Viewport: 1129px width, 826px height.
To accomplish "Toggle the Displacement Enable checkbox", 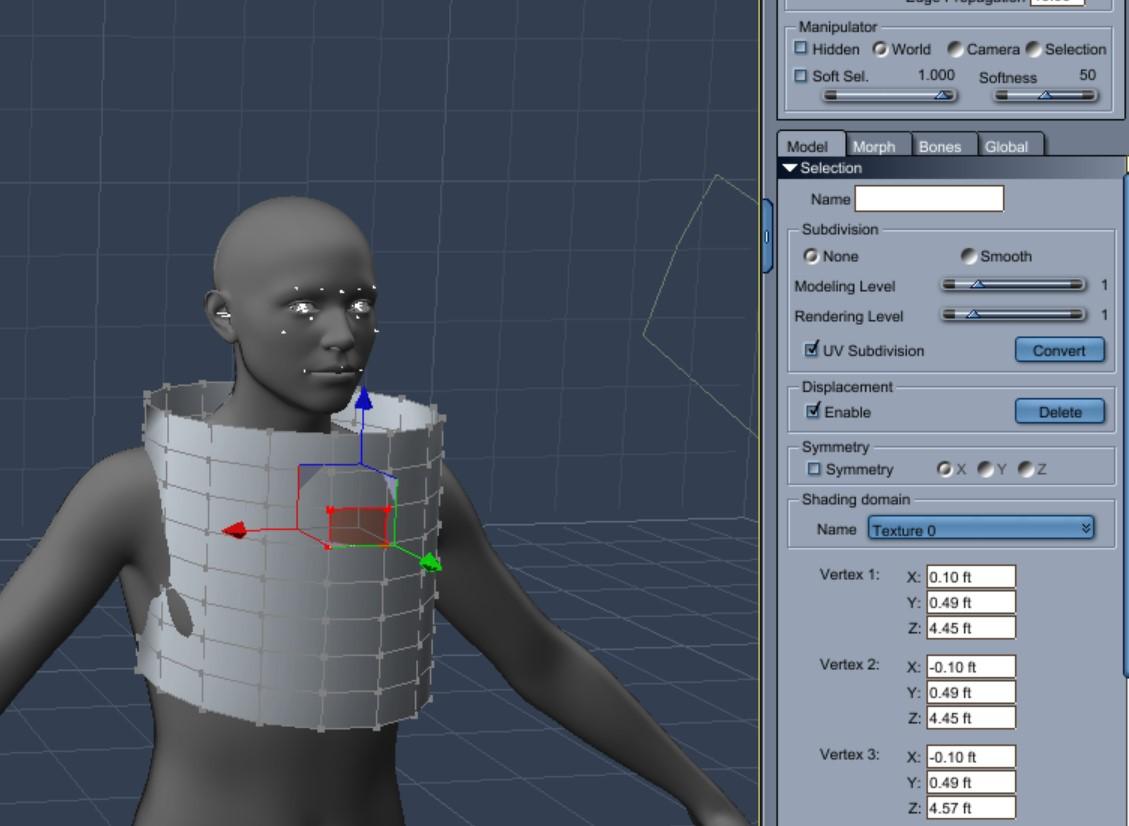I will coord(813,410).
